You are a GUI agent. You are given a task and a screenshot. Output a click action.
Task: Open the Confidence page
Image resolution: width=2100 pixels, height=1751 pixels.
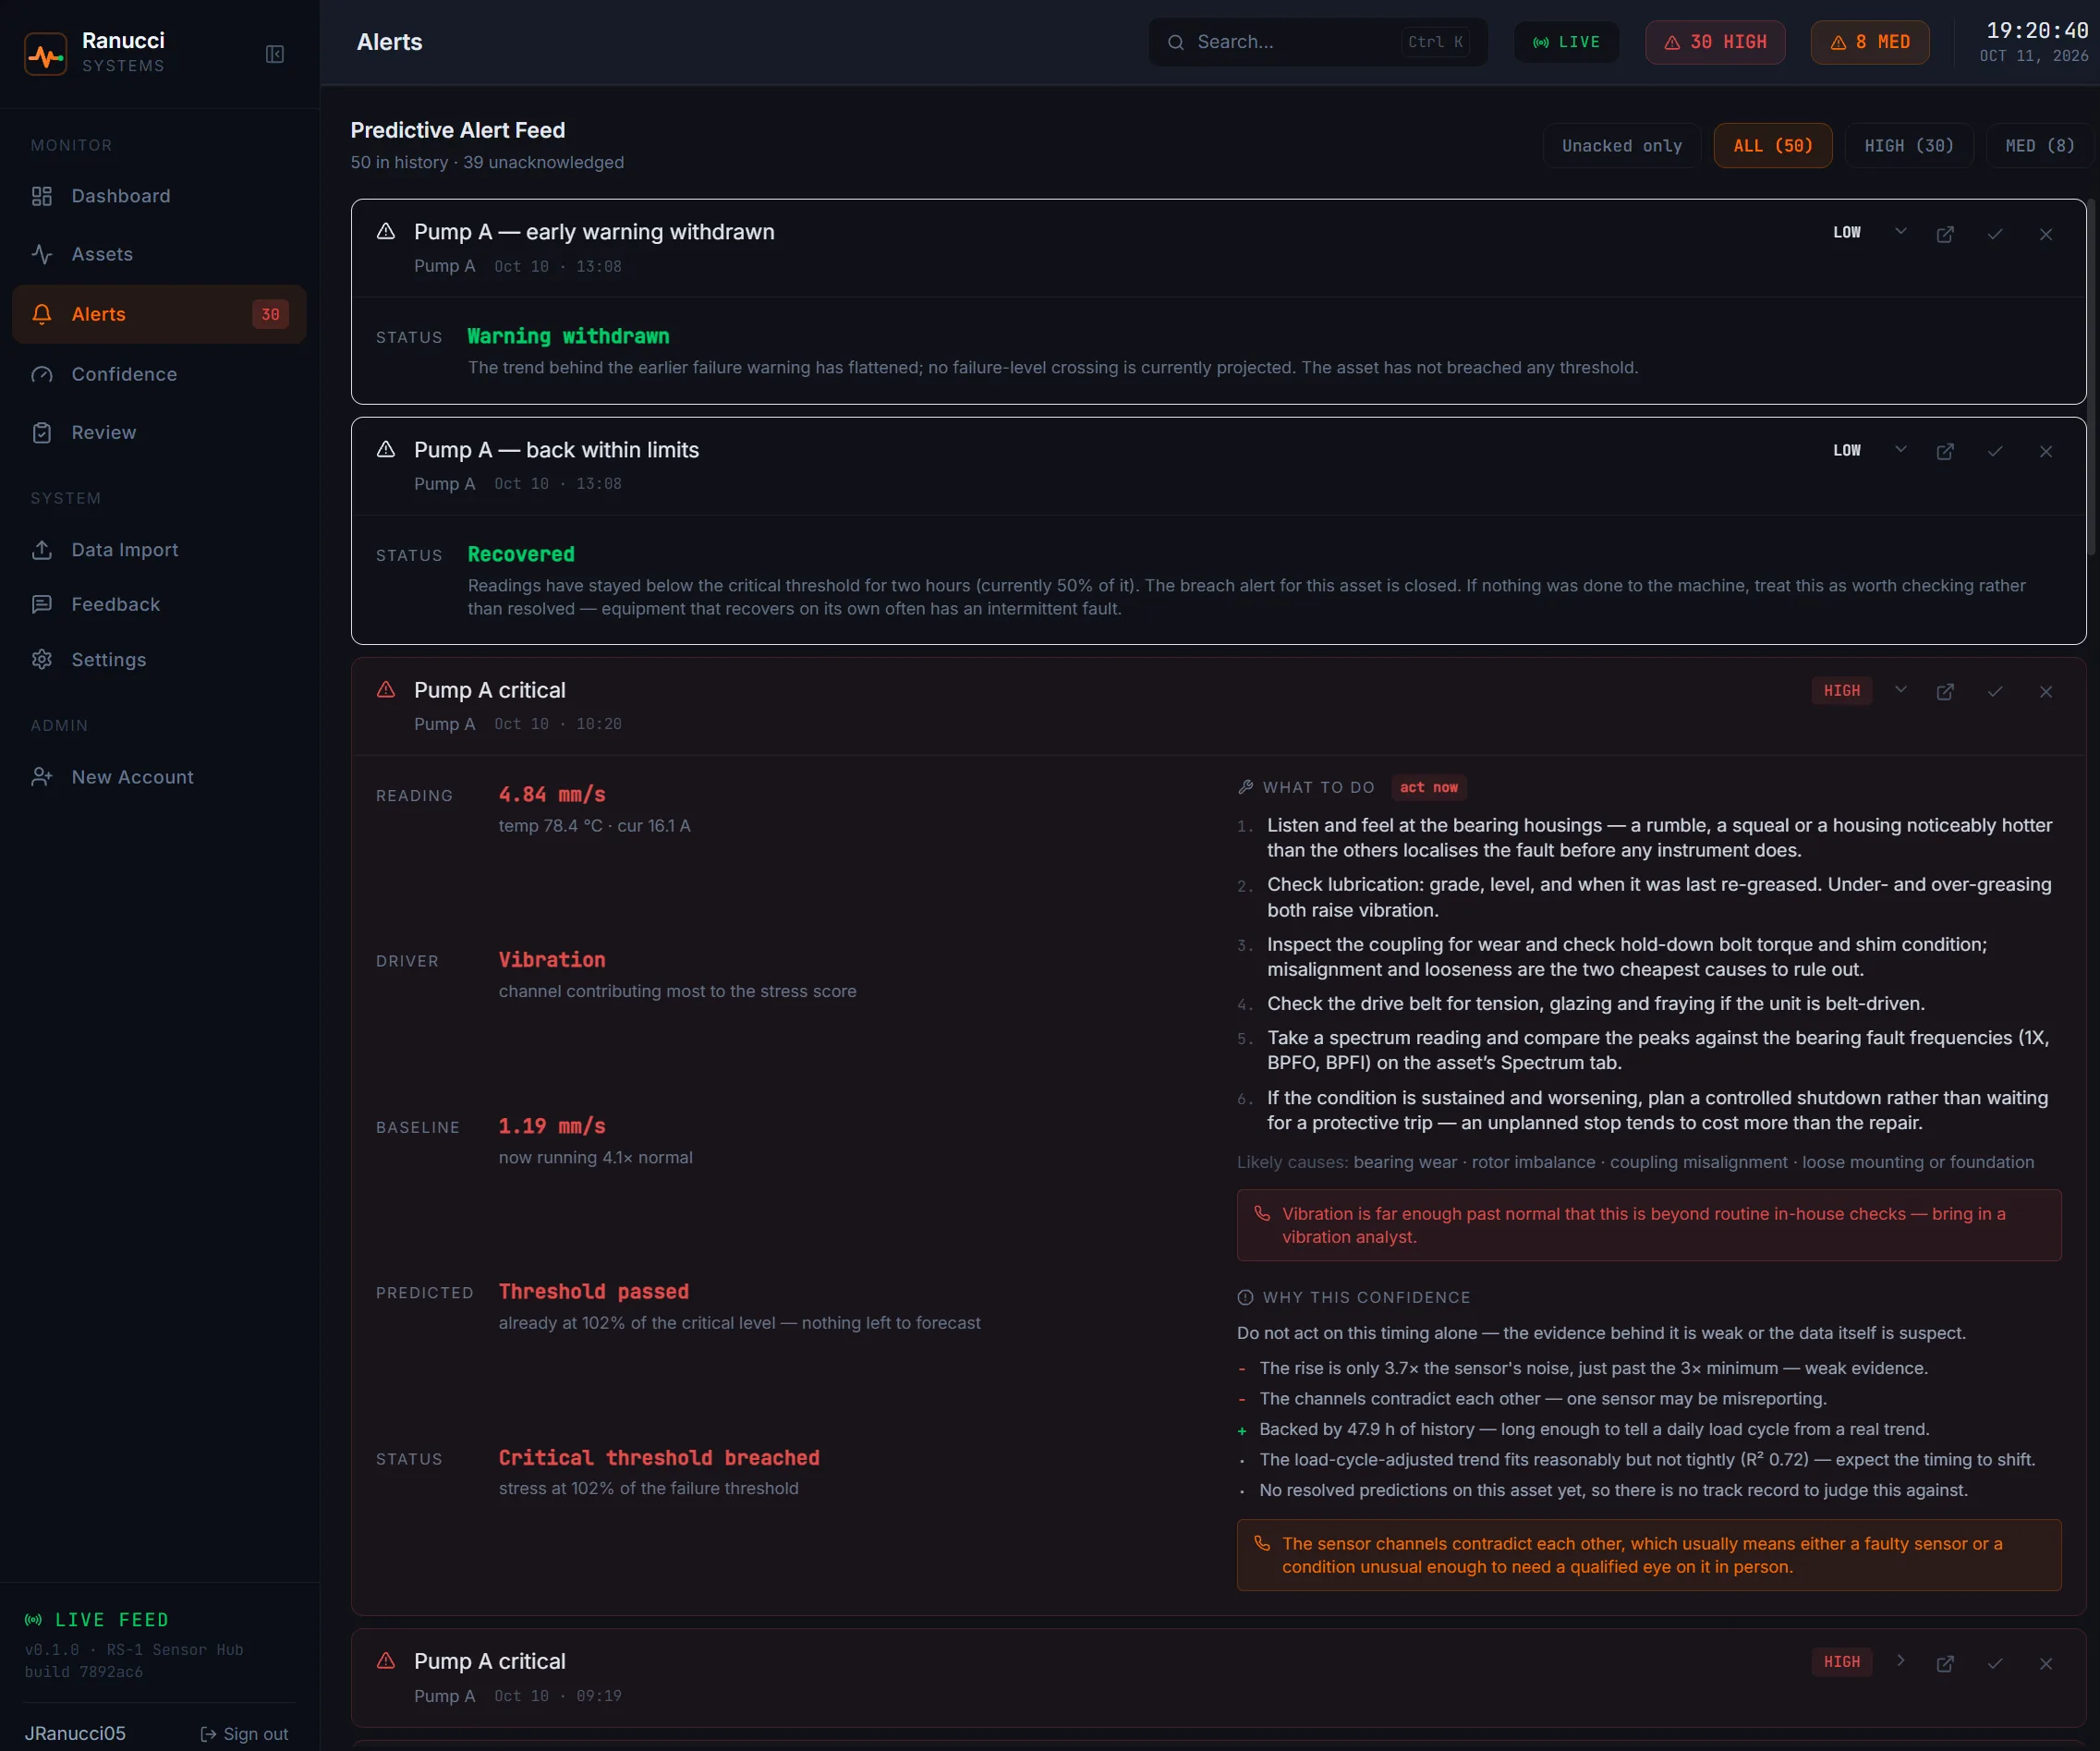pos(159,374)
